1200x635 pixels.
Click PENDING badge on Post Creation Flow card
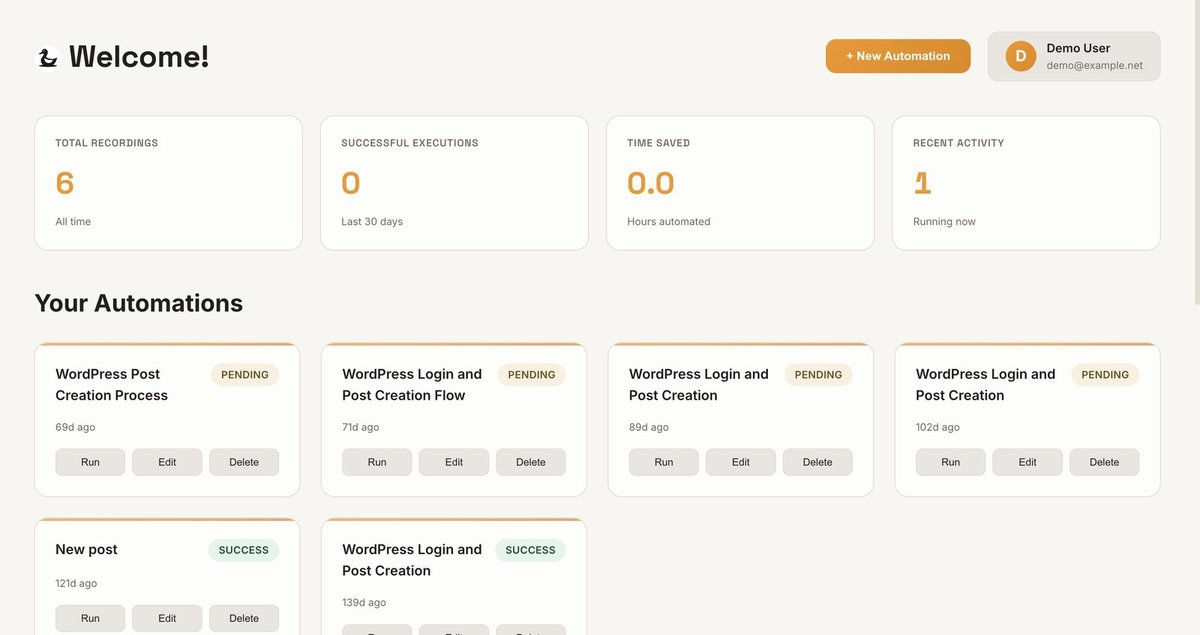click(x=532, y=375)
